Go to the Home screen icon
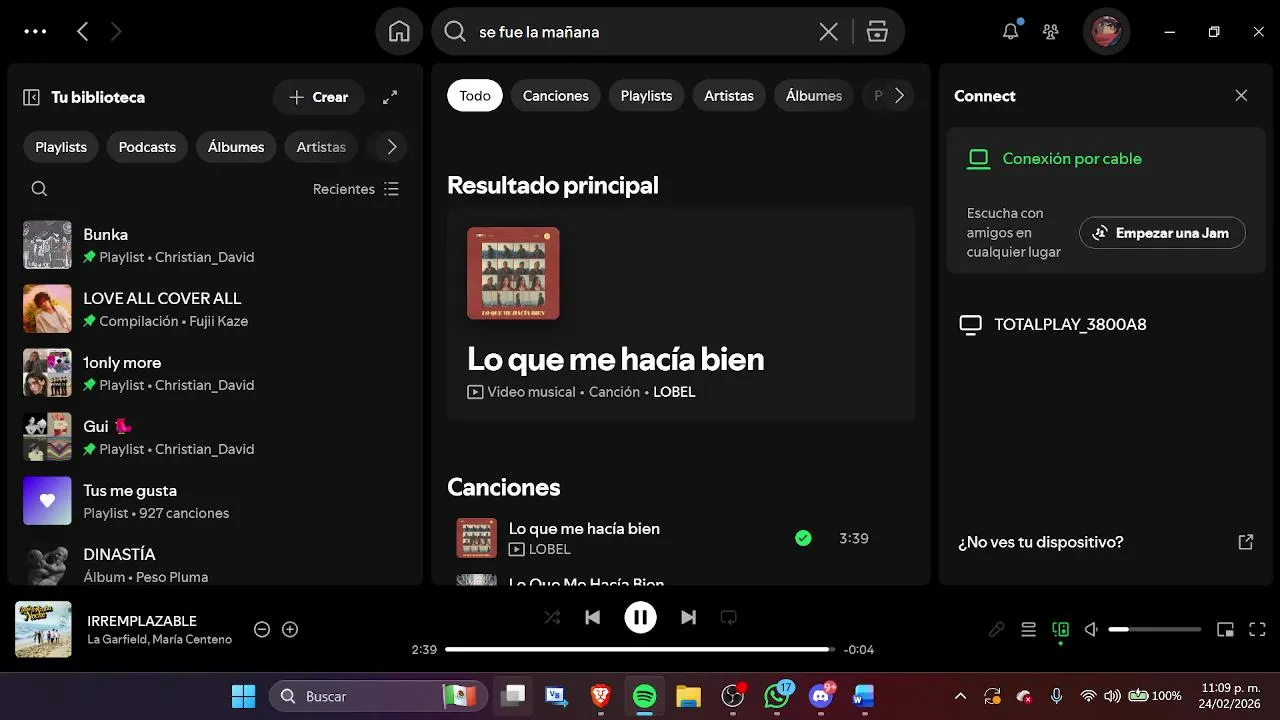The image size is (1280, 720). coord(399,32)
